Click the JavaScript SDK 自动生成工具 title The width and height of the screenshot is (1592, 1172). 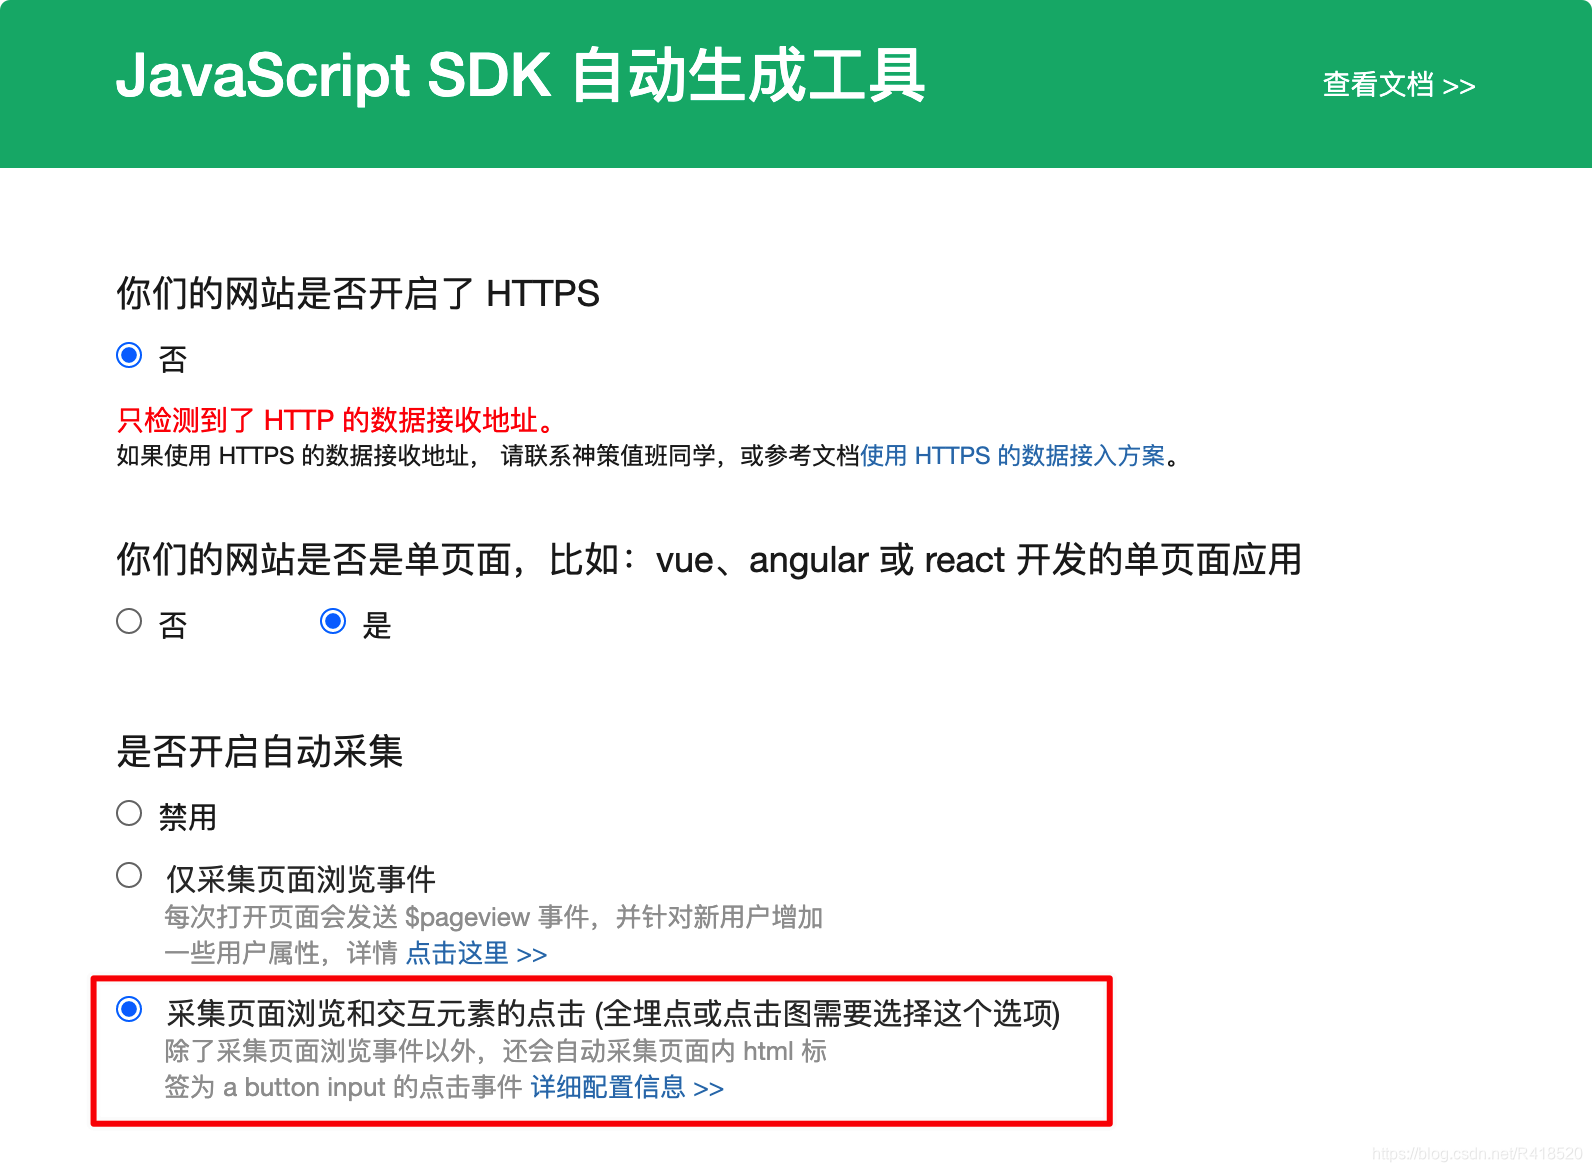520,75
